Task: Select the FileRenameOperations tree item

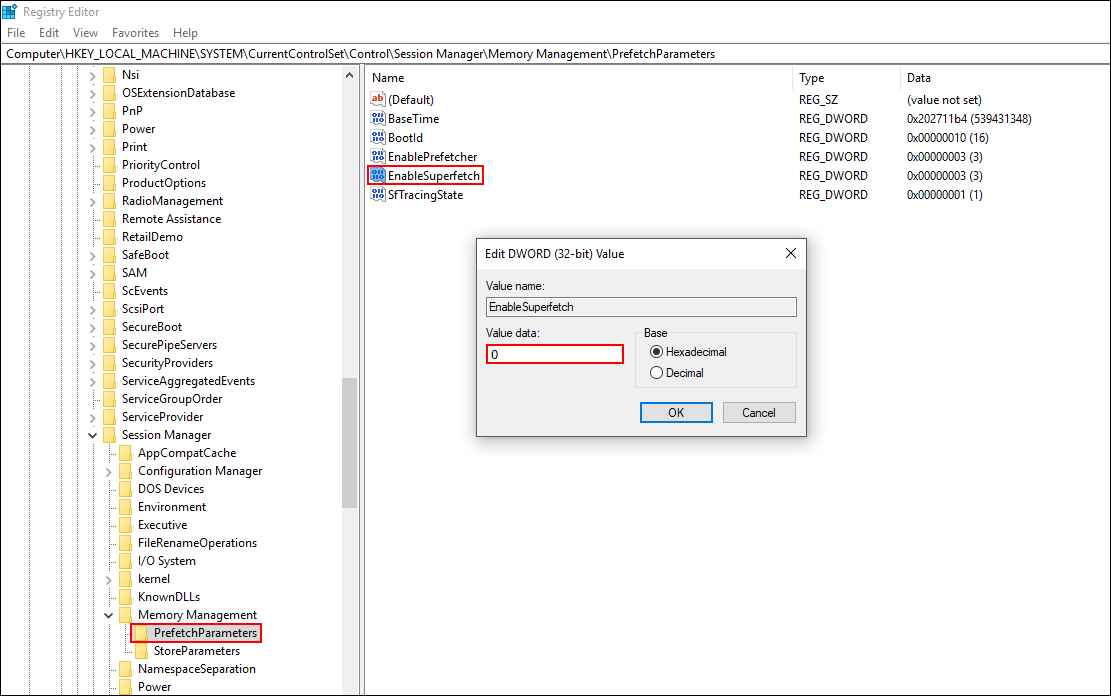Action: (197, 543)
